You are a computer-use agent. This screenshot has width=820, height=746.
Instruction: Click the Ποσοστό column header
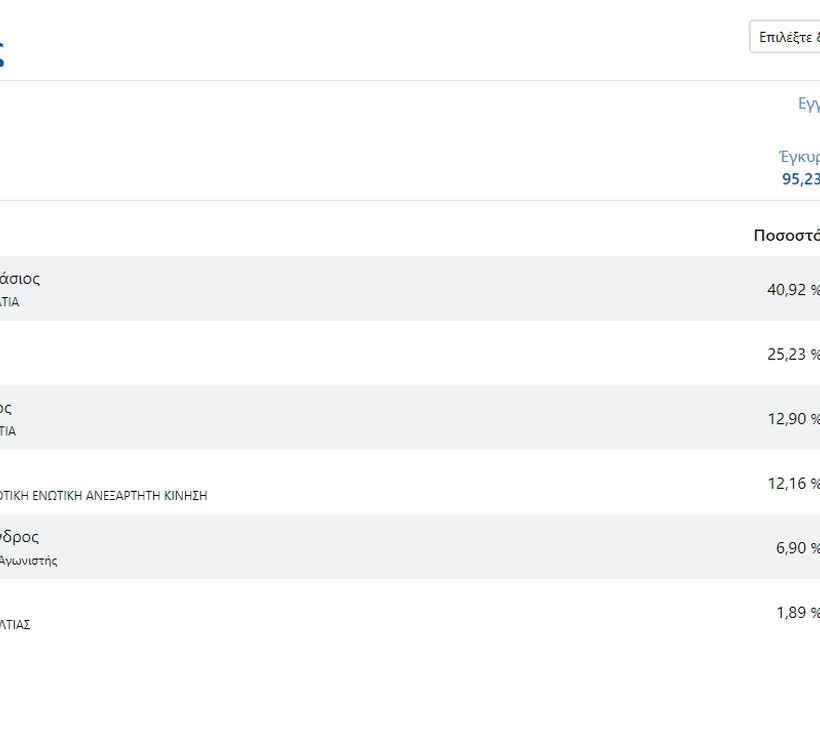click(x=786, y=236)
